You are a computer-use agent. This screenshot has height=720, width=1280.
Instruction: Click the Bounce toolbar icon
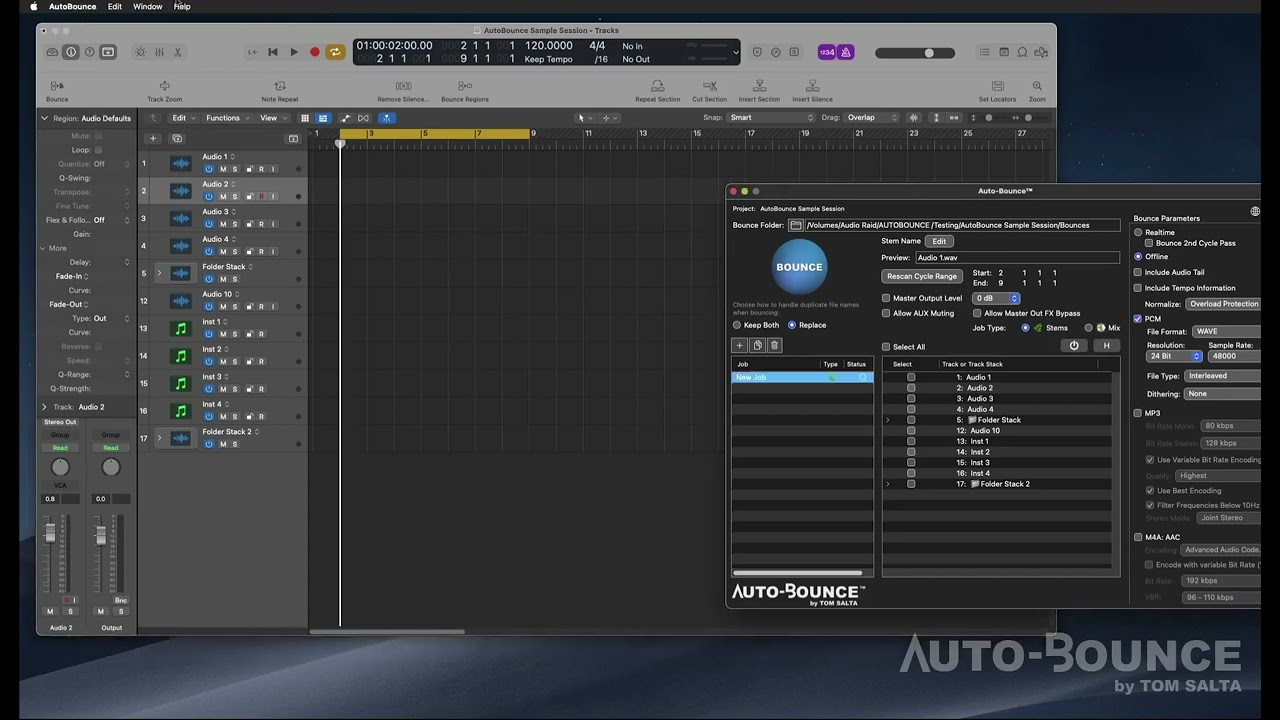57,86
